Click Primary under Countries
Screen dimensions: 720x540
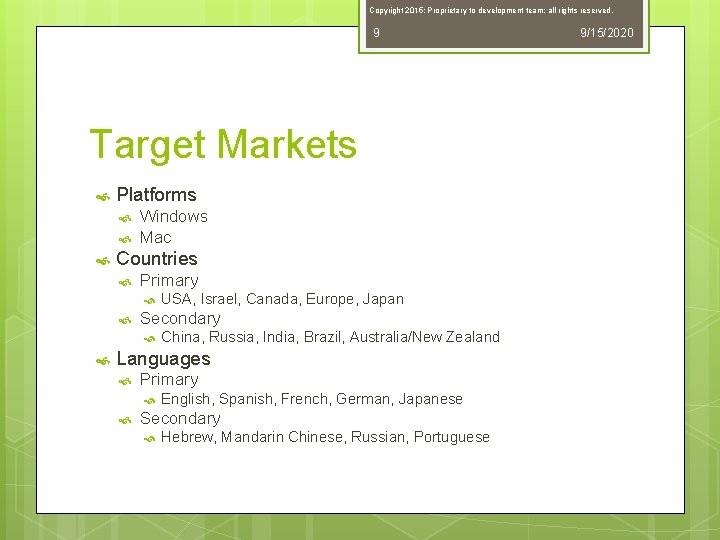tap(169, 281)
